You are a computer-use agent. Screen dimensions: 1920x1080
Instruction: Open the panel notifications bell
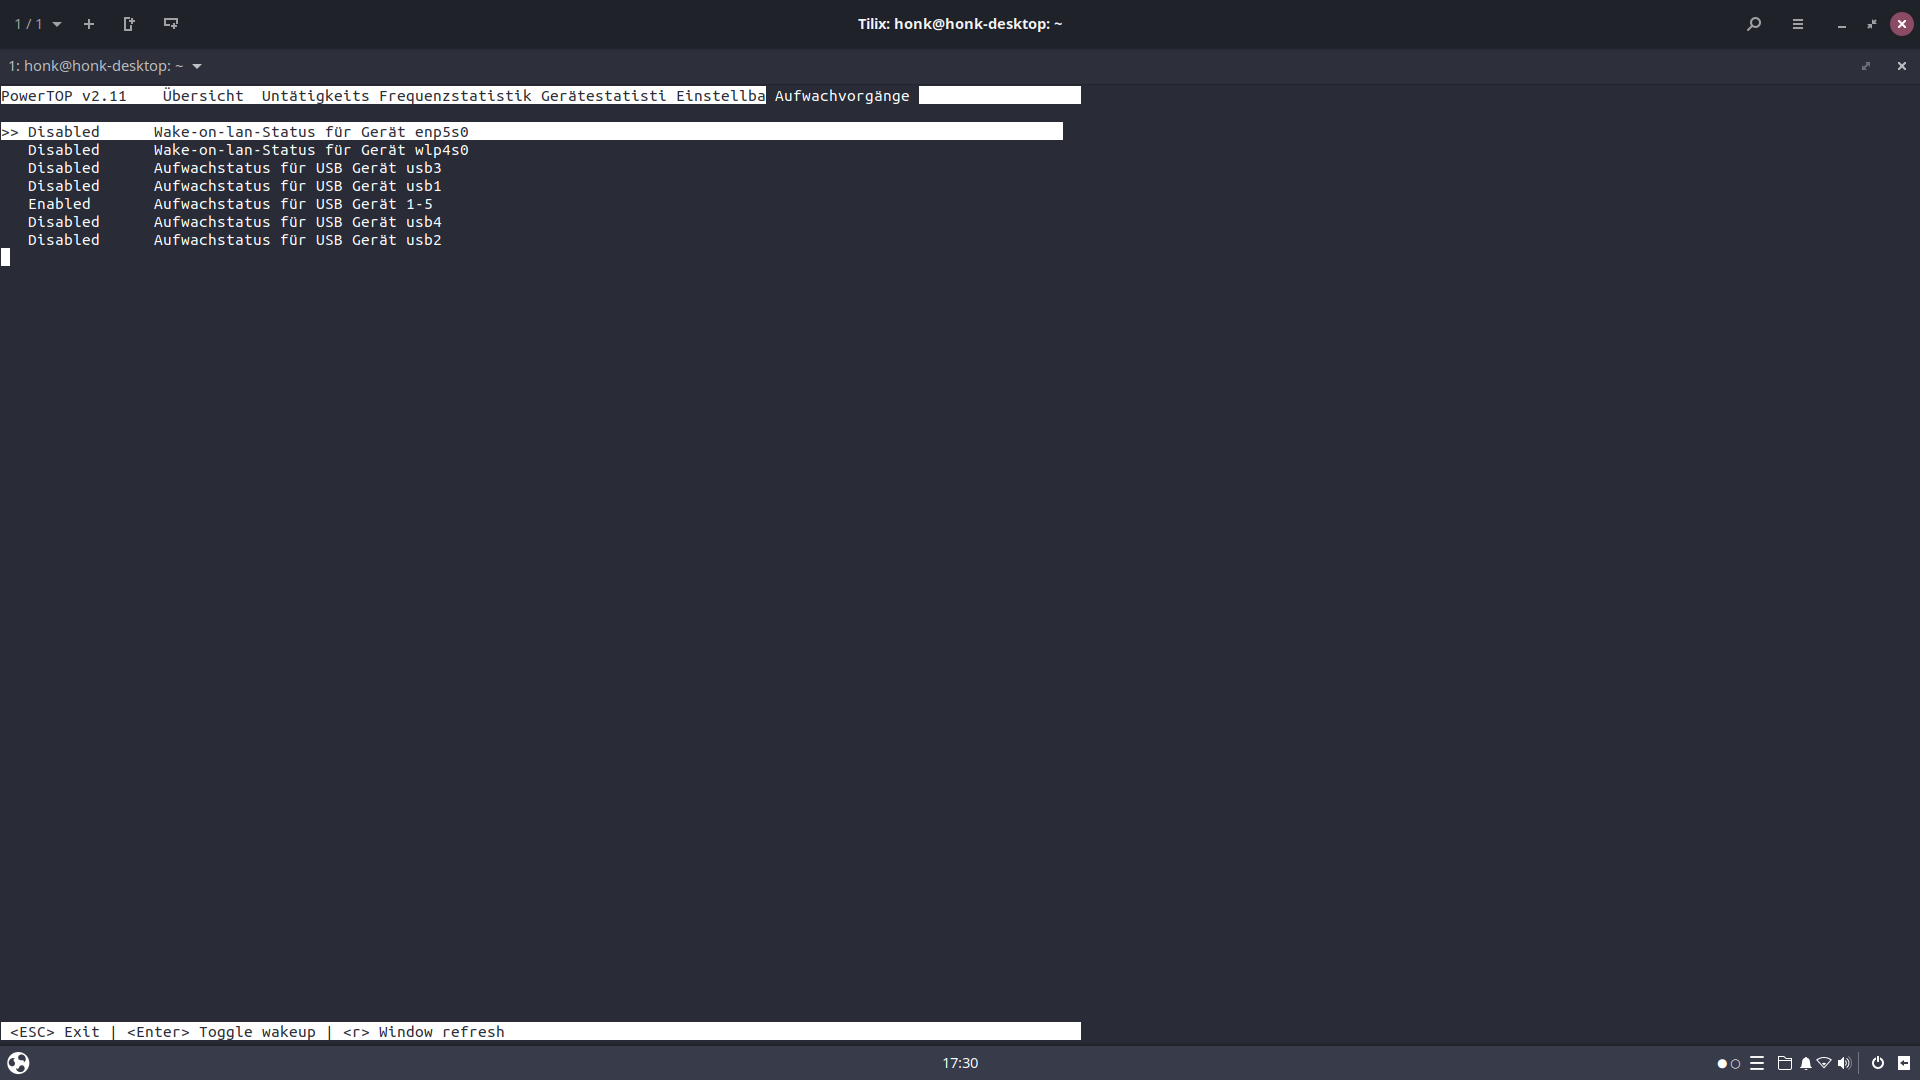(x=1806, y=1063)
